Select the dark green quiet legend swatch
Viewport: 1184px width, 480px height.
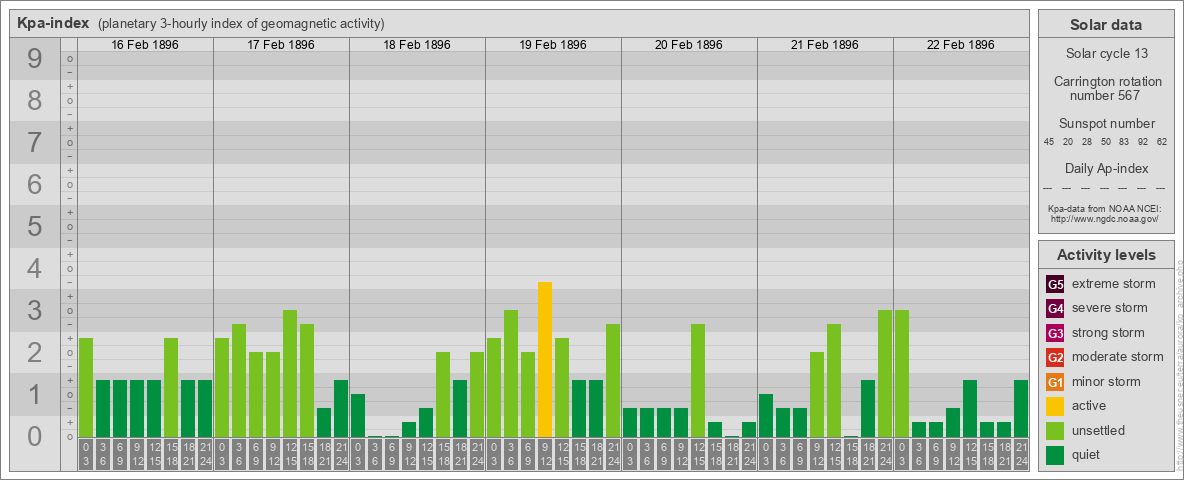pyautogui.click(x=1056, y=454)
